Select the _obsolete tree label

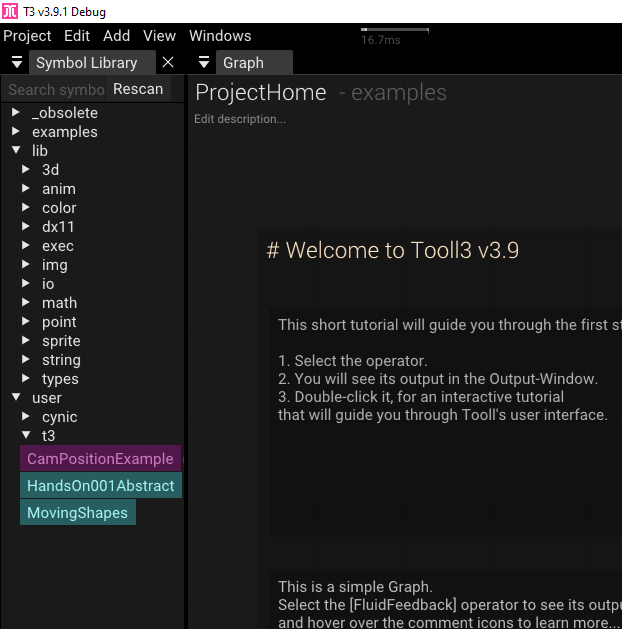(x=65, y=113)
